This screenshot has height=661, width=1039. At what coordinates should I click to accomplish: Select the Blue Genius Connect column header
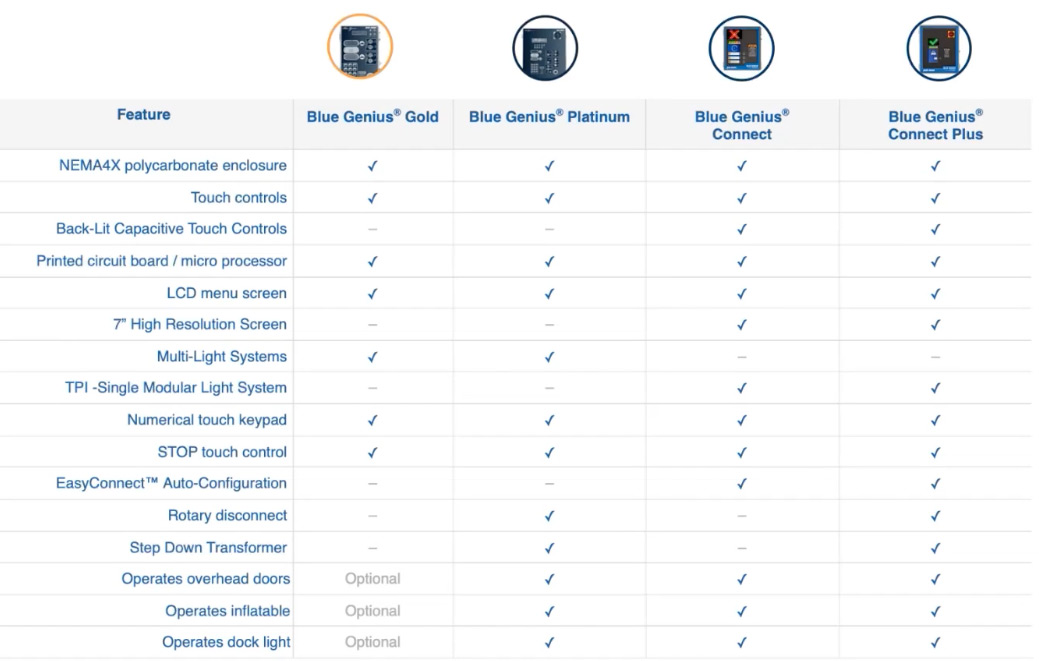(x=741, y=125)
